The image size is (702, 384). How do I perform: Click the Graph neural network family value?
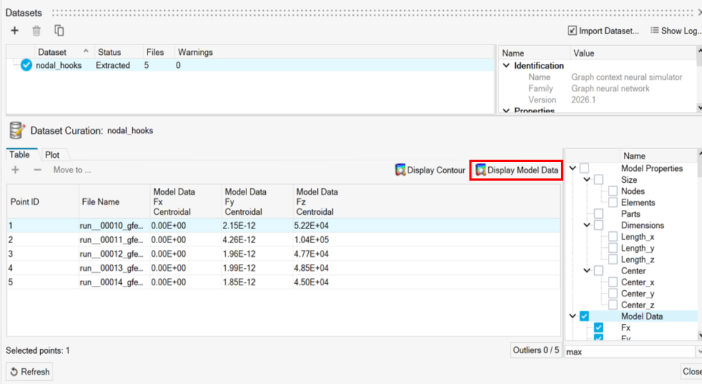610,89
